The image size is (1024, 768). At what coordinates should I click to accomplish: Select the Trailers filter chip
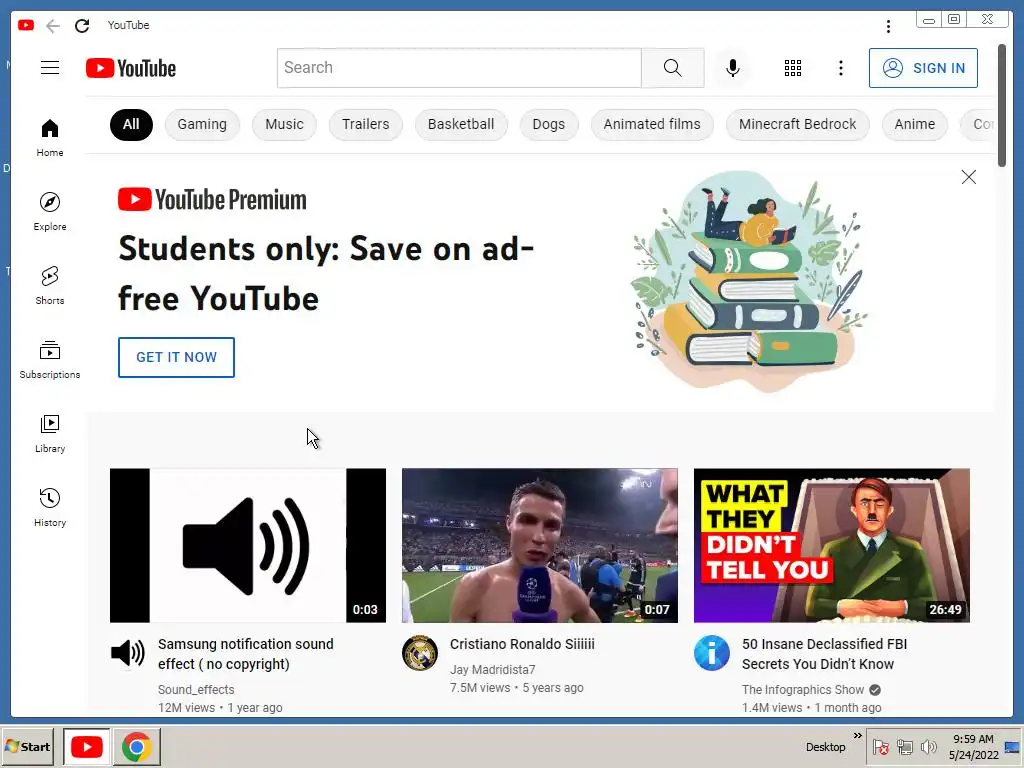tap(366, 125)
